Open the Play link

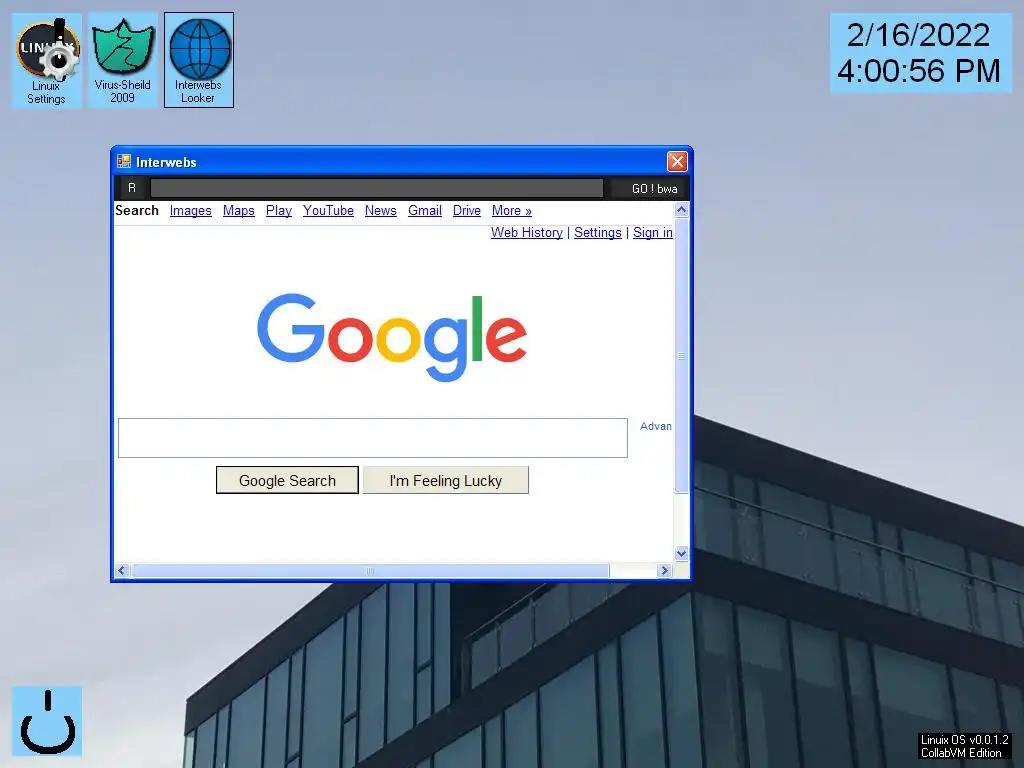[x=279, y=210]
